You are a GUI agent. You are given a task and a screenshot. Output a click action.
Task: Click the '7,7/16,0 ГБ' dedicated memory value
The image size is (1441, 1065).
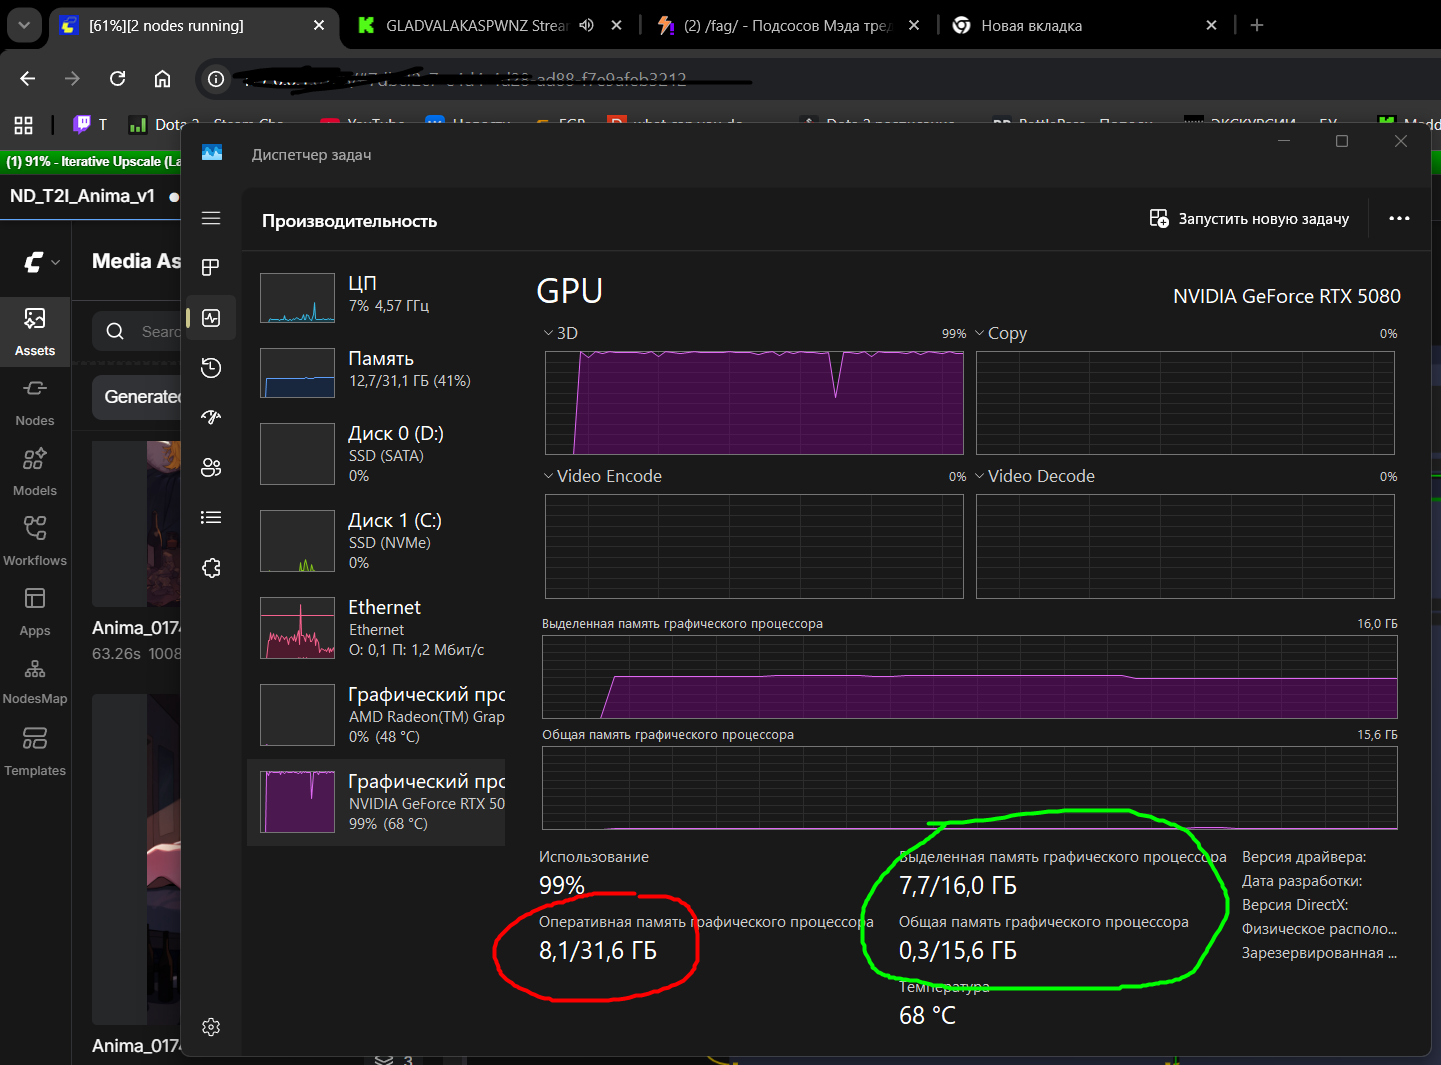(x=958, y=886)
